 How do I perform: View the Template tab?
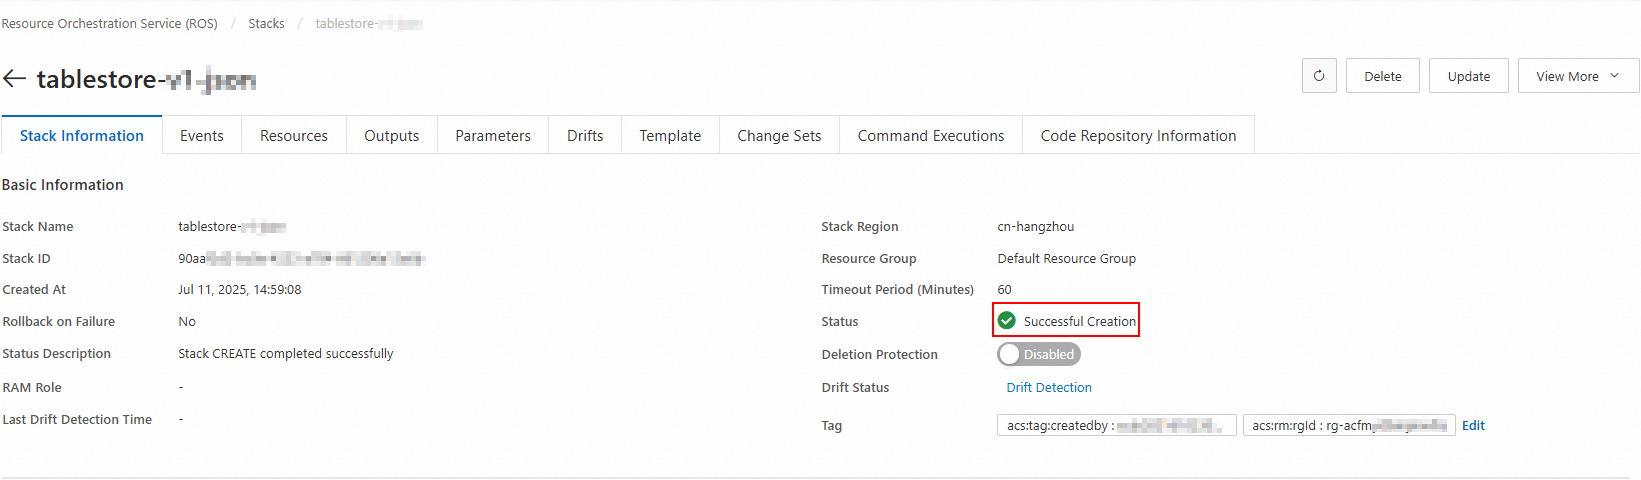point(670,136)
